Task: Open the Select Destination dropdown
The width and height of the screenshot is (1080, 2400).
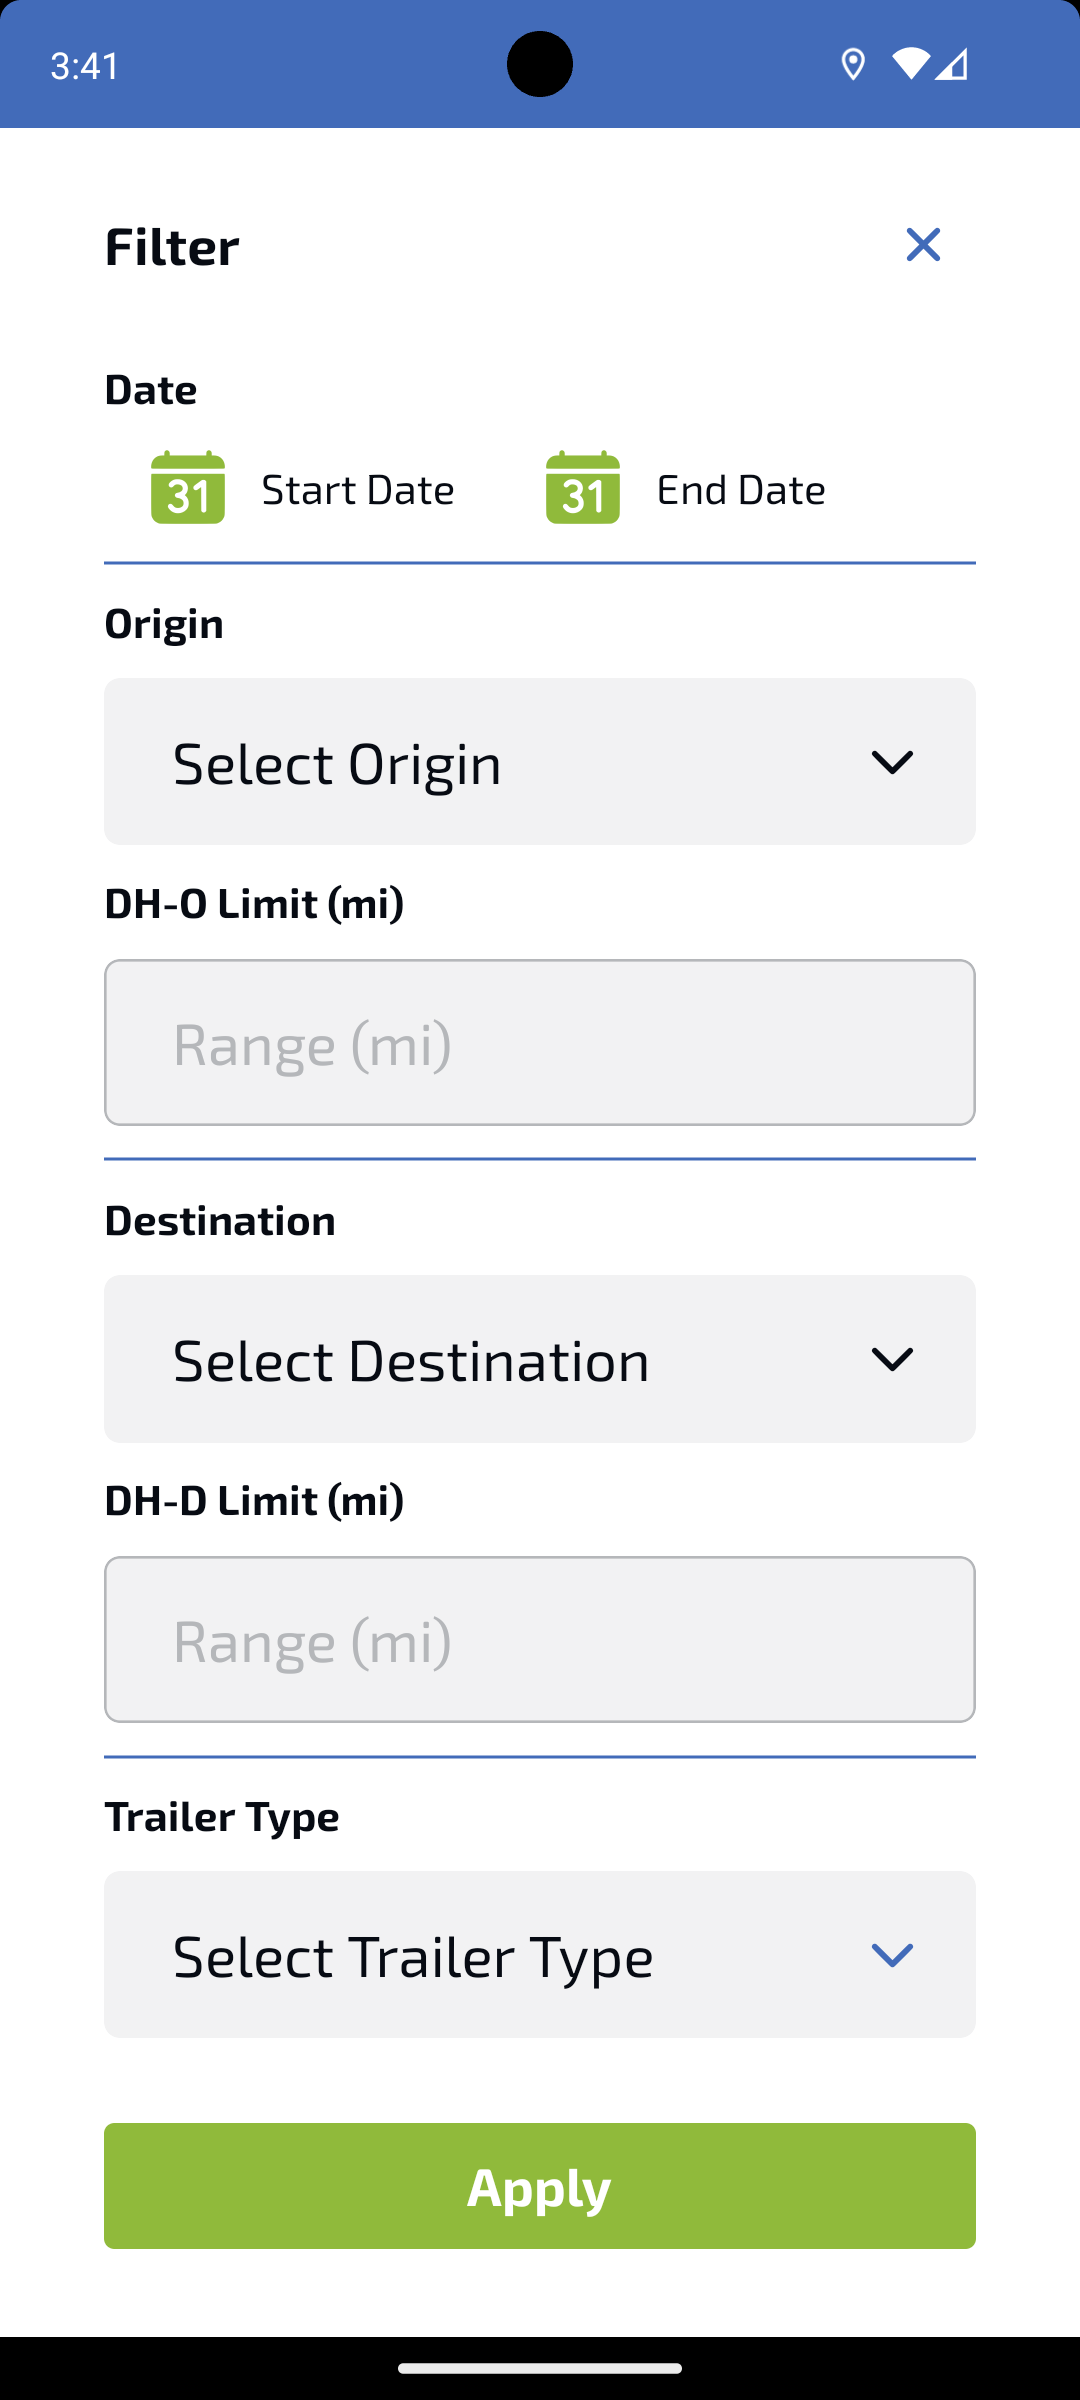Action: click(540, 1359)
